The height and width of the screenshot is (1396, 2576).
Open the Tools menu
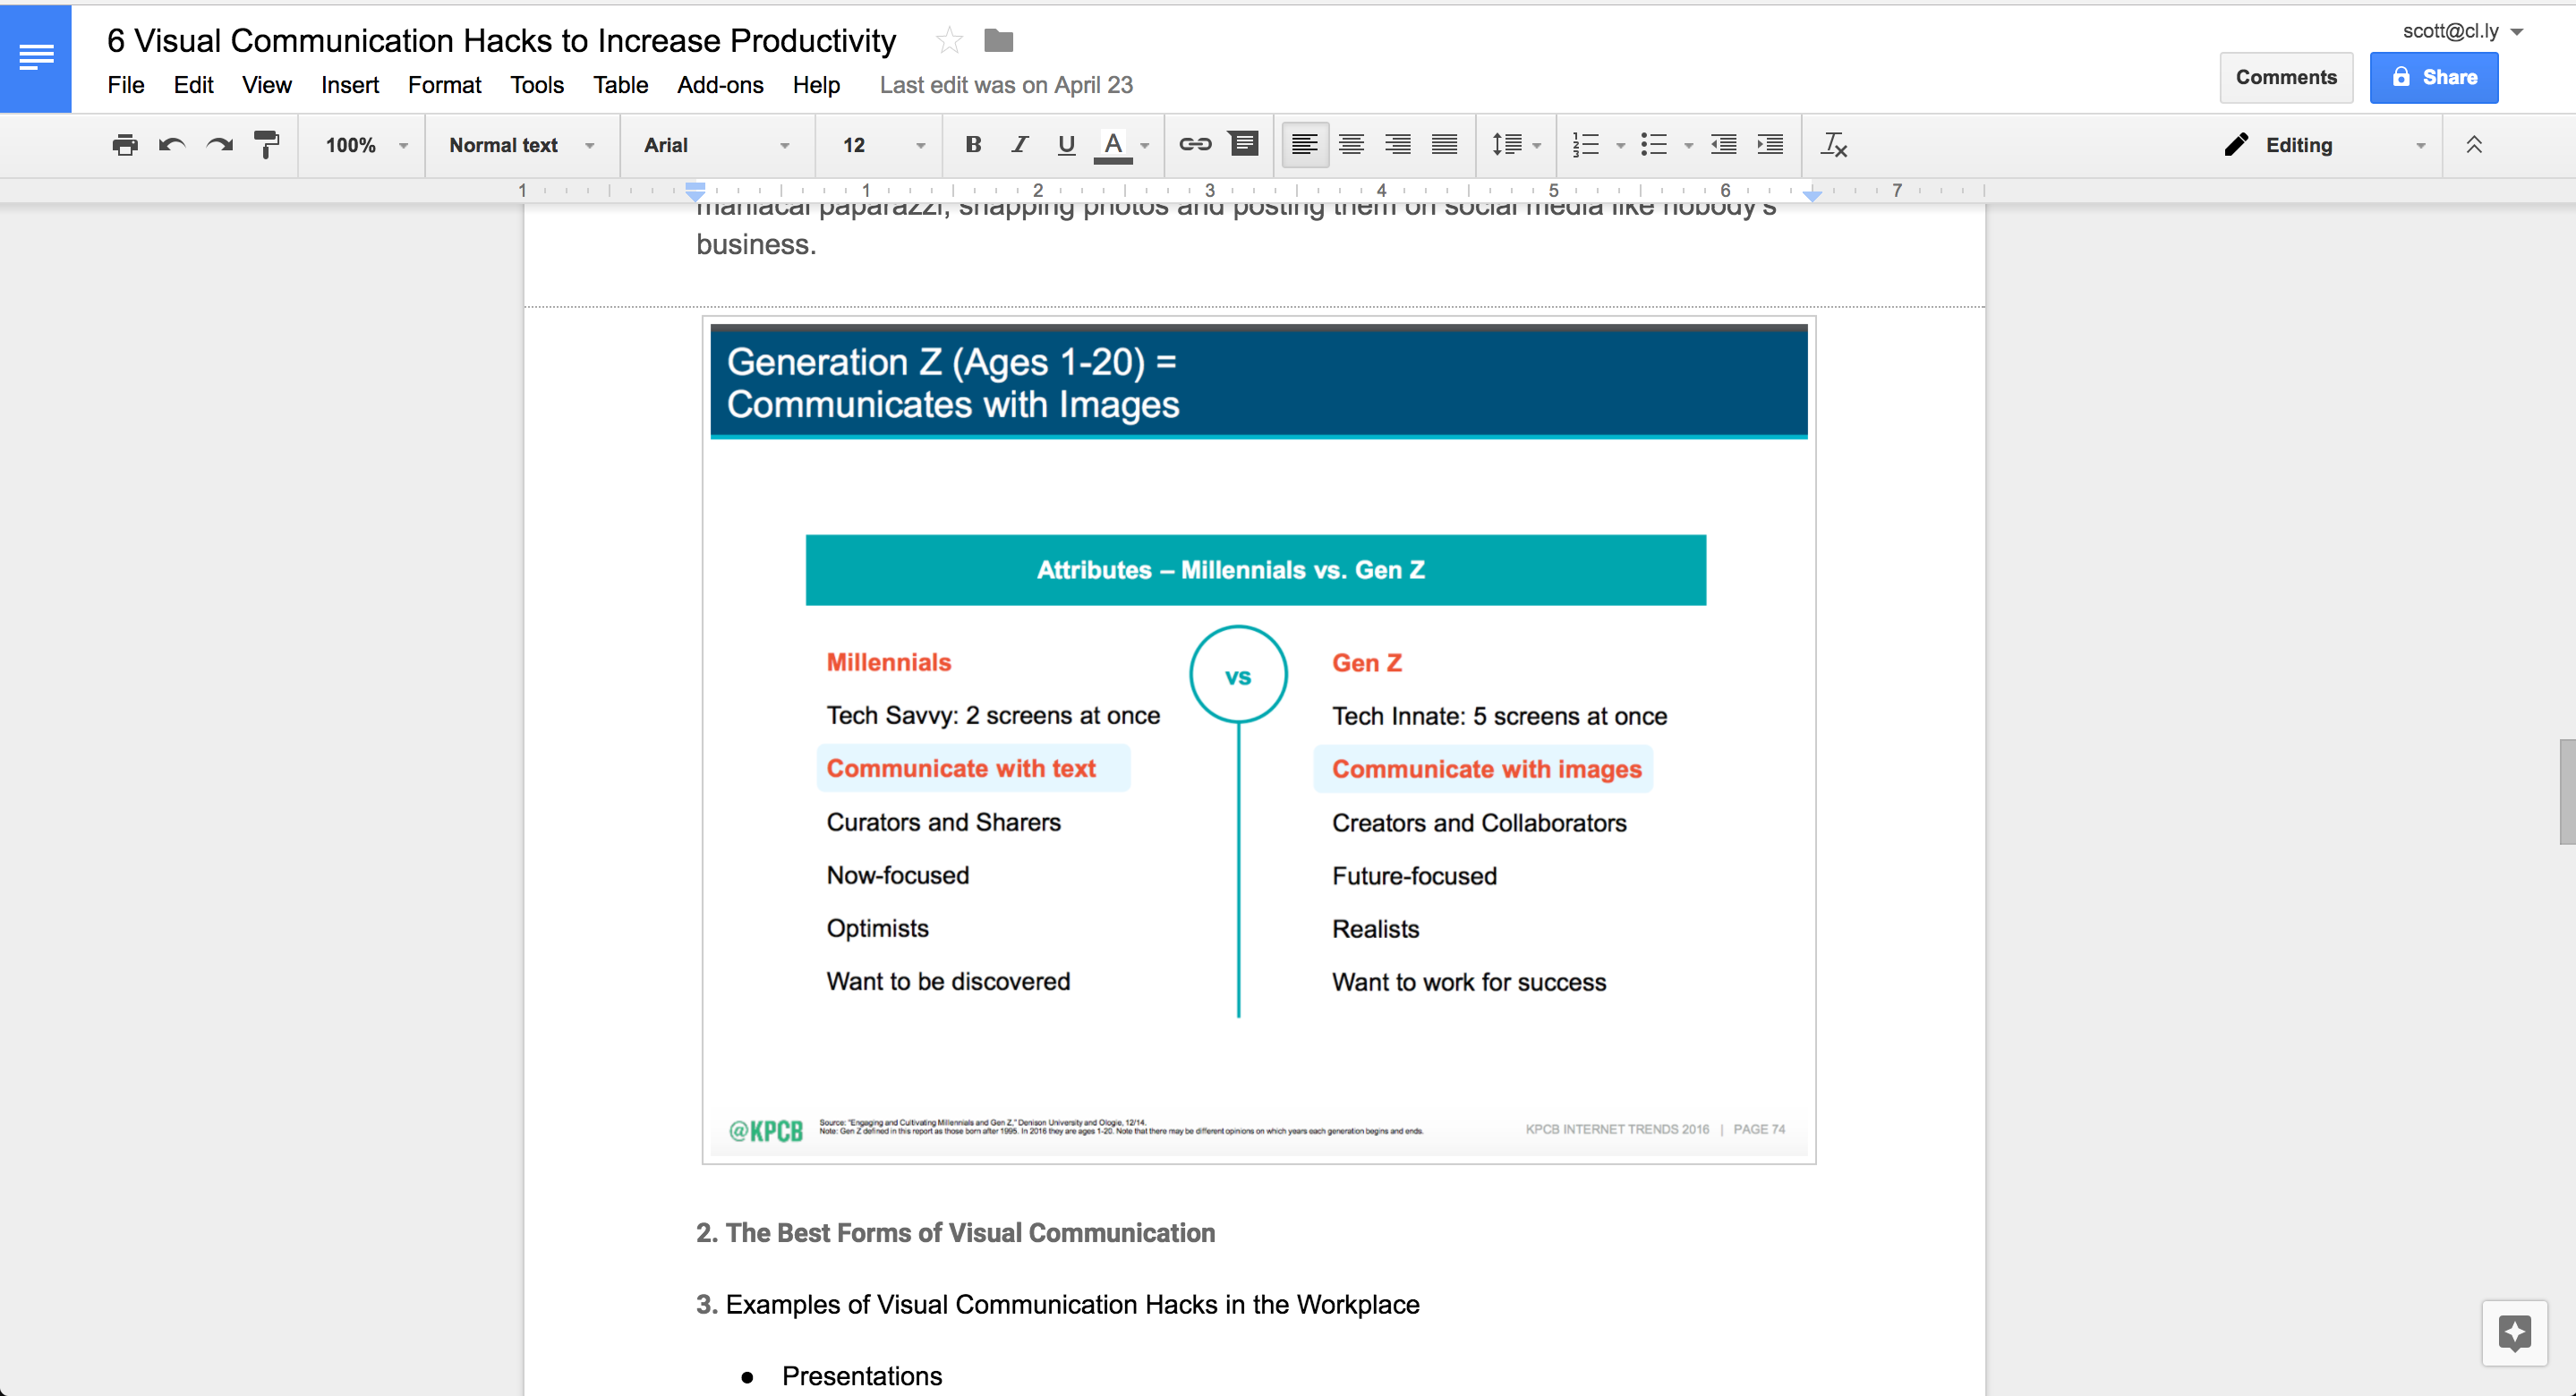click(537, 85)
